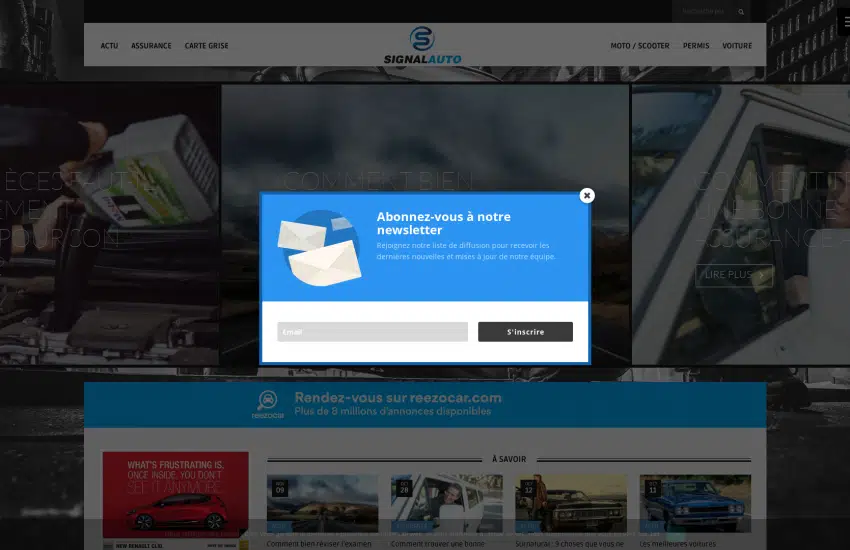Screen dimensions: 850x550
Task: Open the CARTE GRISE menu item
Action: tap(207, 46)
